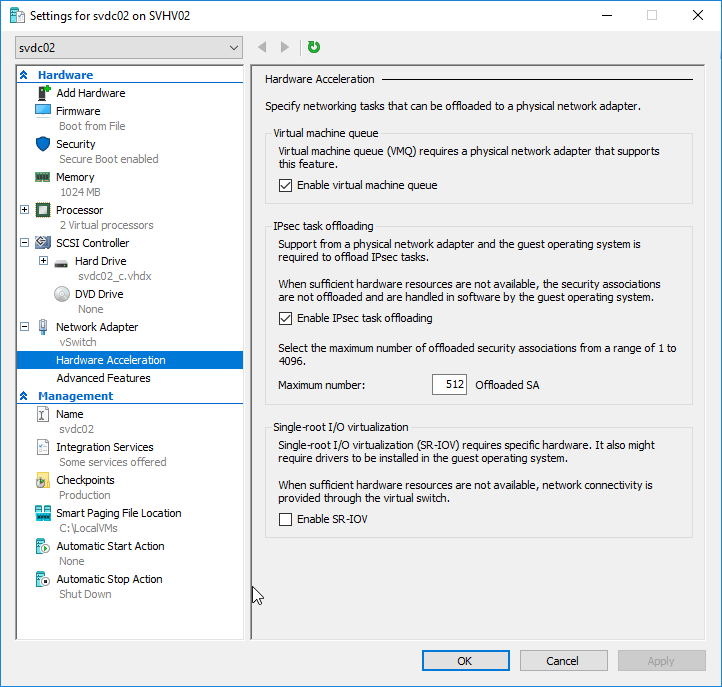The image size is (722, 687).
Task: Click the 'Production' checkpoints text
Action: 85,495
